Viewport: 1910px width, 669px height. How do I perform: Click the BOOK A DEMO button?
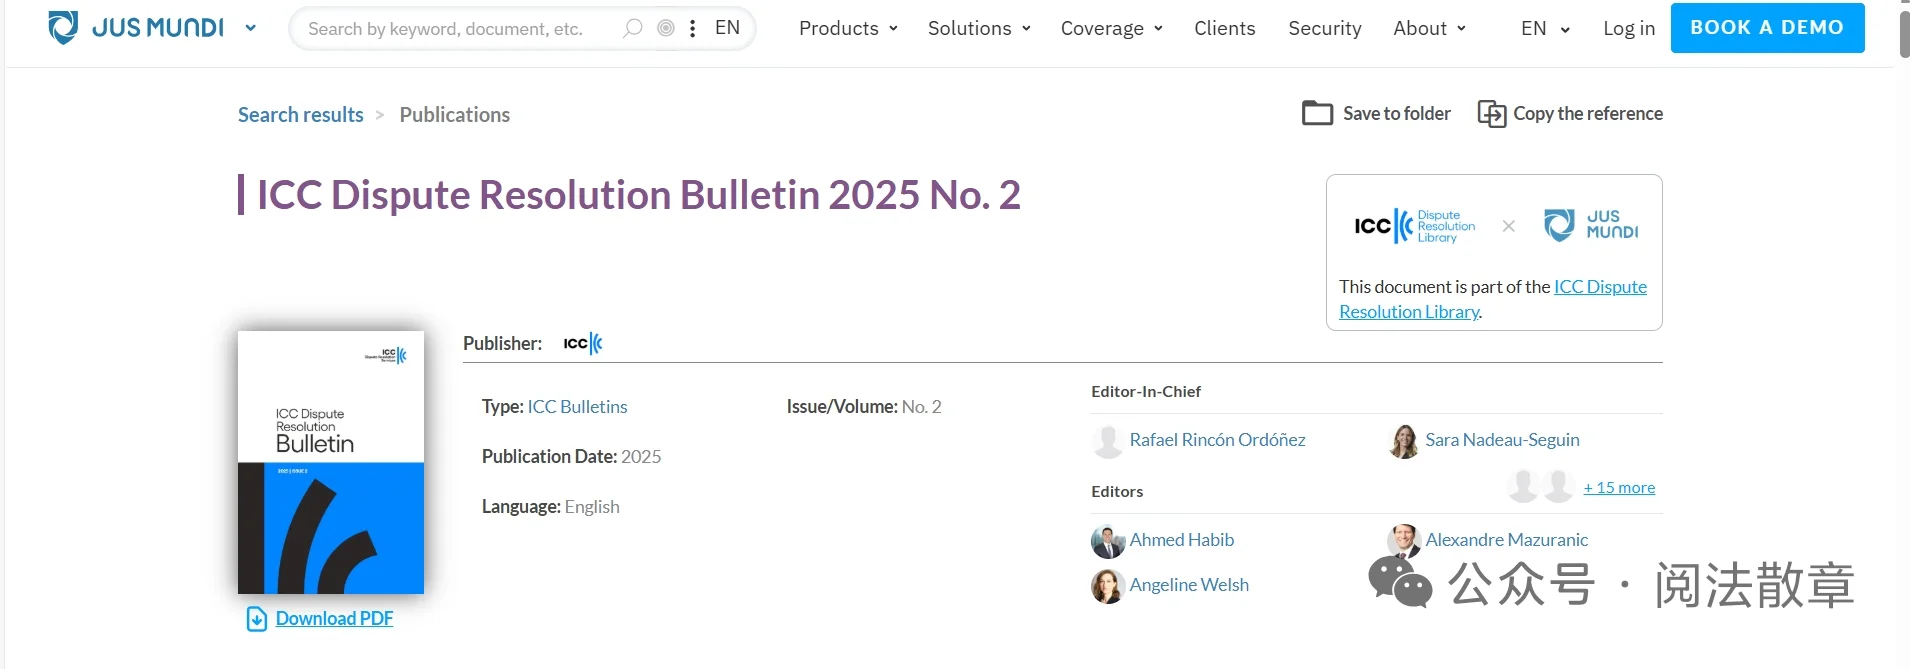(1767, 28)
